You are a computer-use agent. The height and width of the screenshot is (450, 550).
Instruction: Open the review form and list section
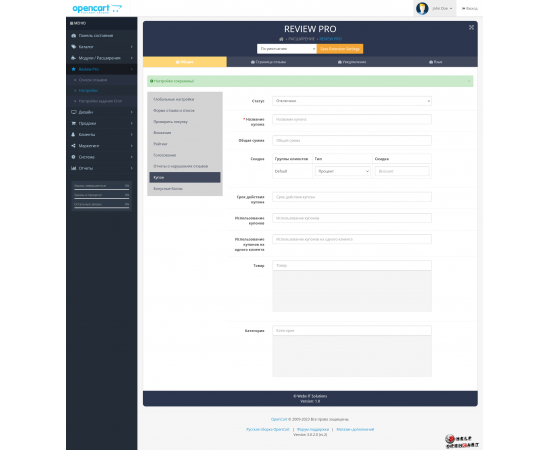point(185,110)
